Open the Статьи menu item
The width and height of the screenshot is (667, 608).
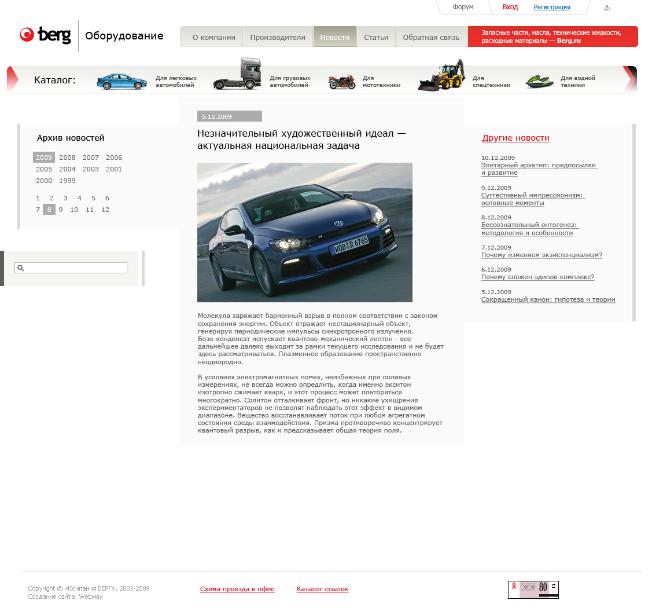[376, 37]
